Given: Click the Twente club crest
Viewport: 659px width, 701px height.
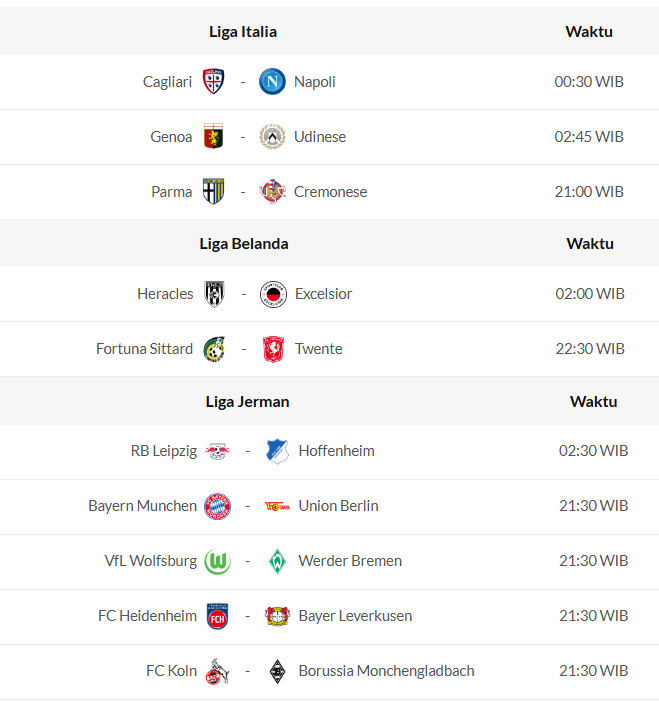Looking at the screenshot, I should coord(272,349).
